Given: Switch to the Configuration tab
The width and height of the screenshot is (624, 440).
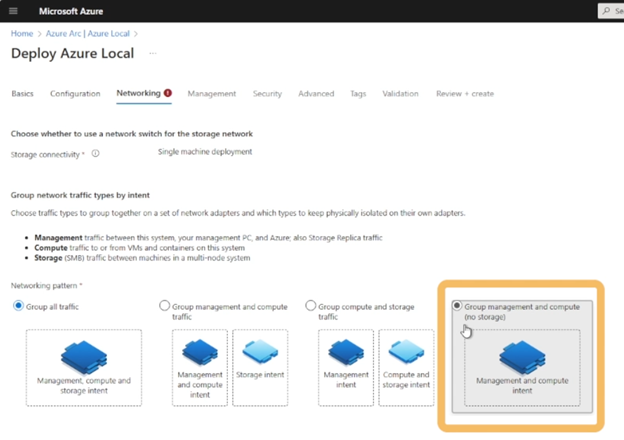Looking at the screenshot, I should [75, 93].
